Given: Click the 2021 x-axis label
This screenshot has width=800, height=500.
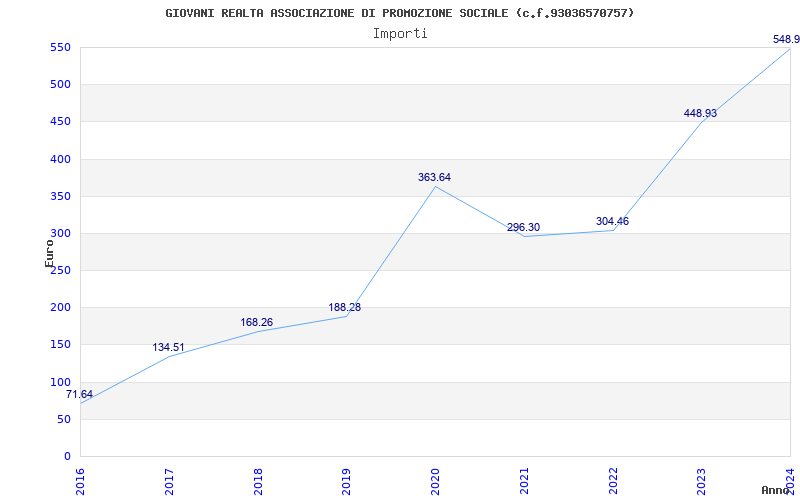Looking at the screenshot, I should pyautogui.click(x=524, y=481).
